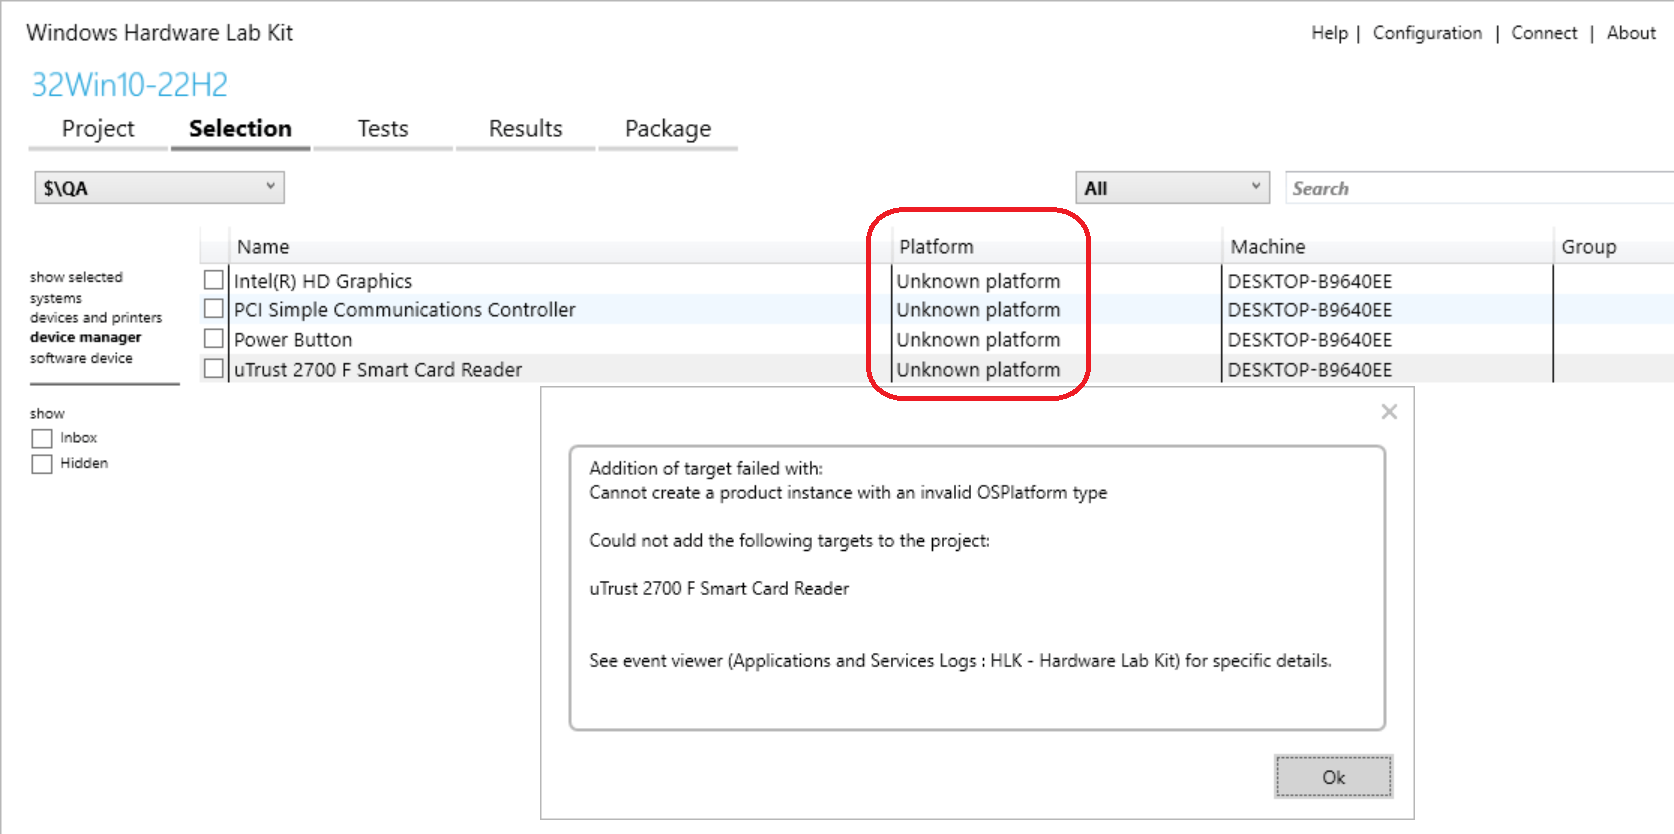Select the Power Button name
Screen dimensions: 1674x834
[x=293, y=340]
